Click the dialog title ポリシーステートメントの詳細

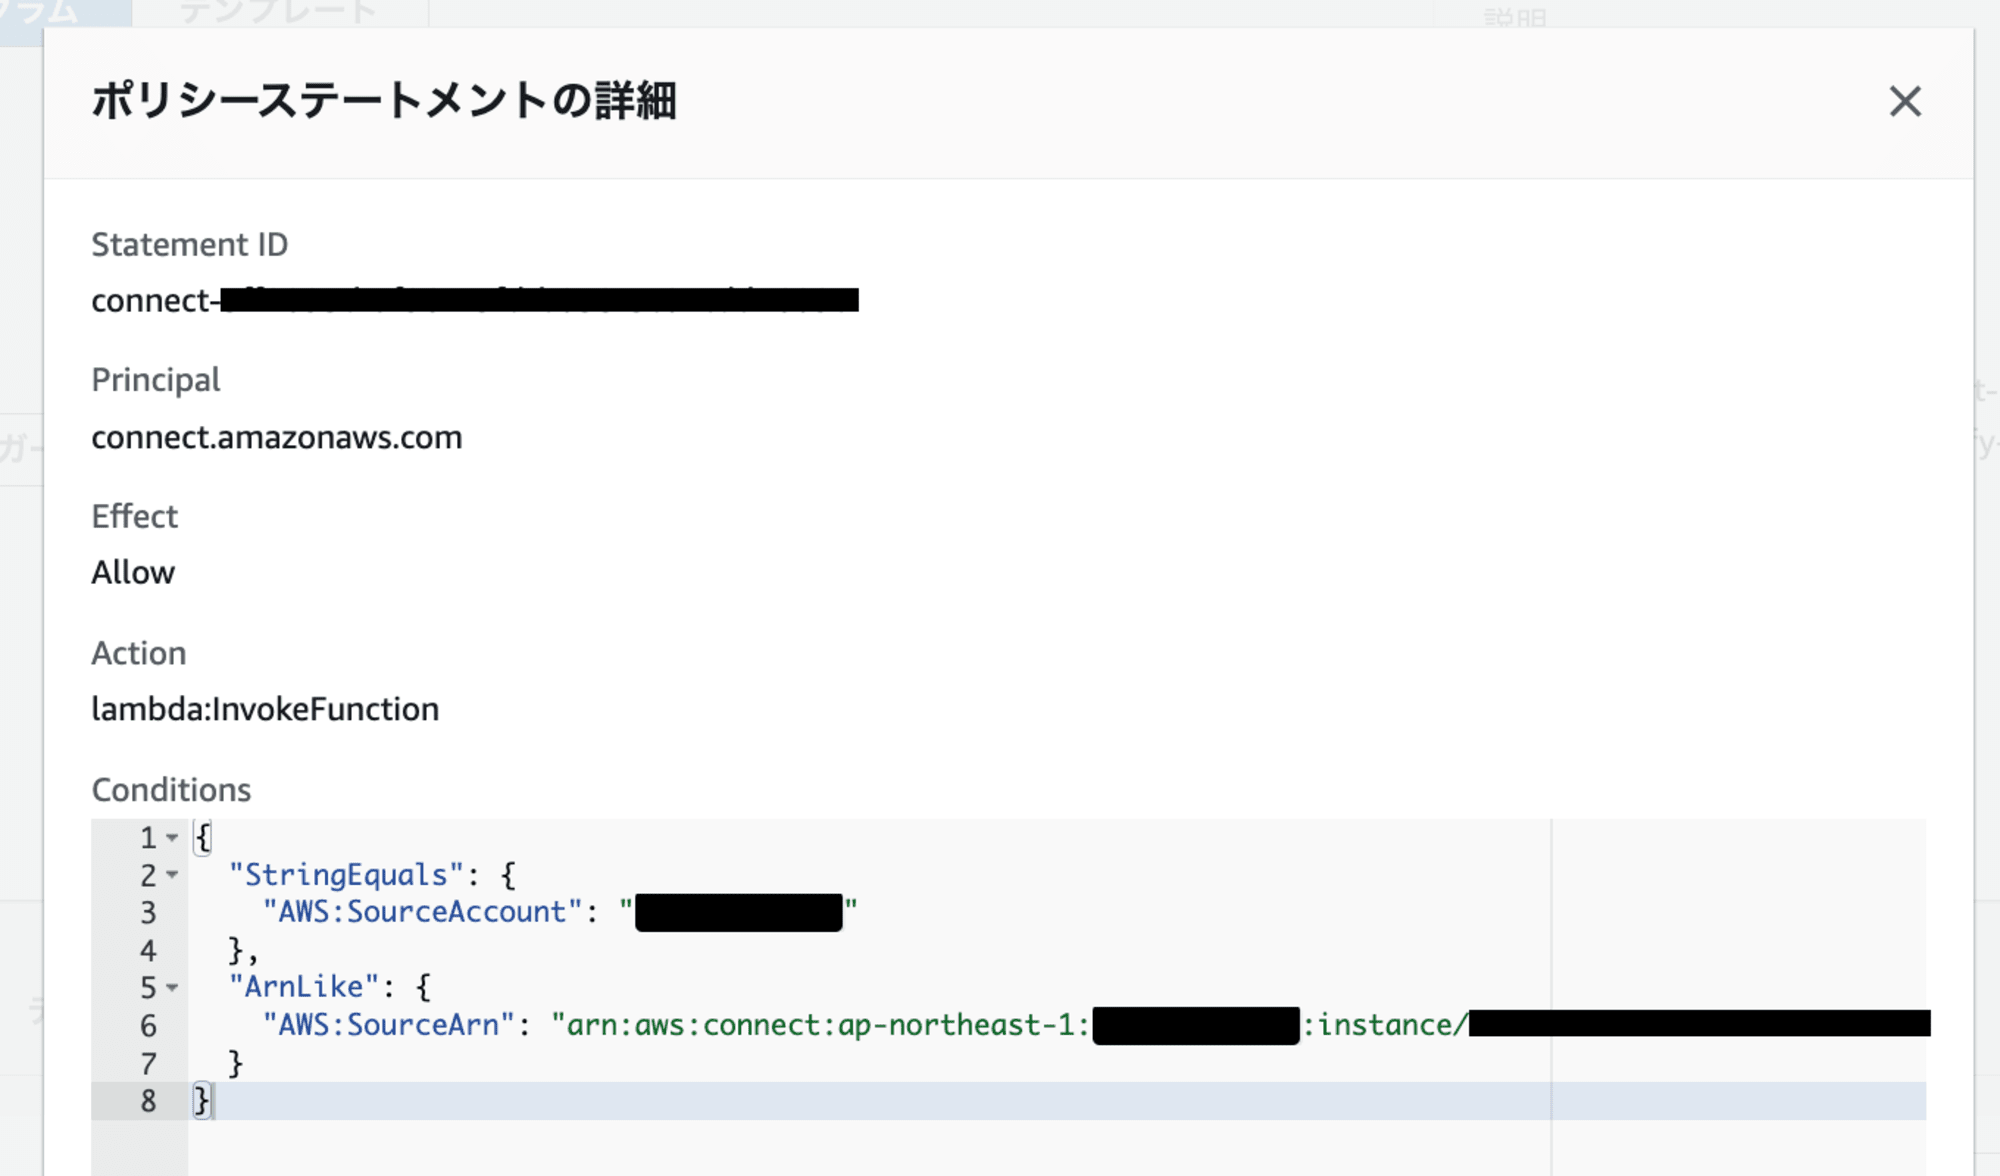pos(384,101)
